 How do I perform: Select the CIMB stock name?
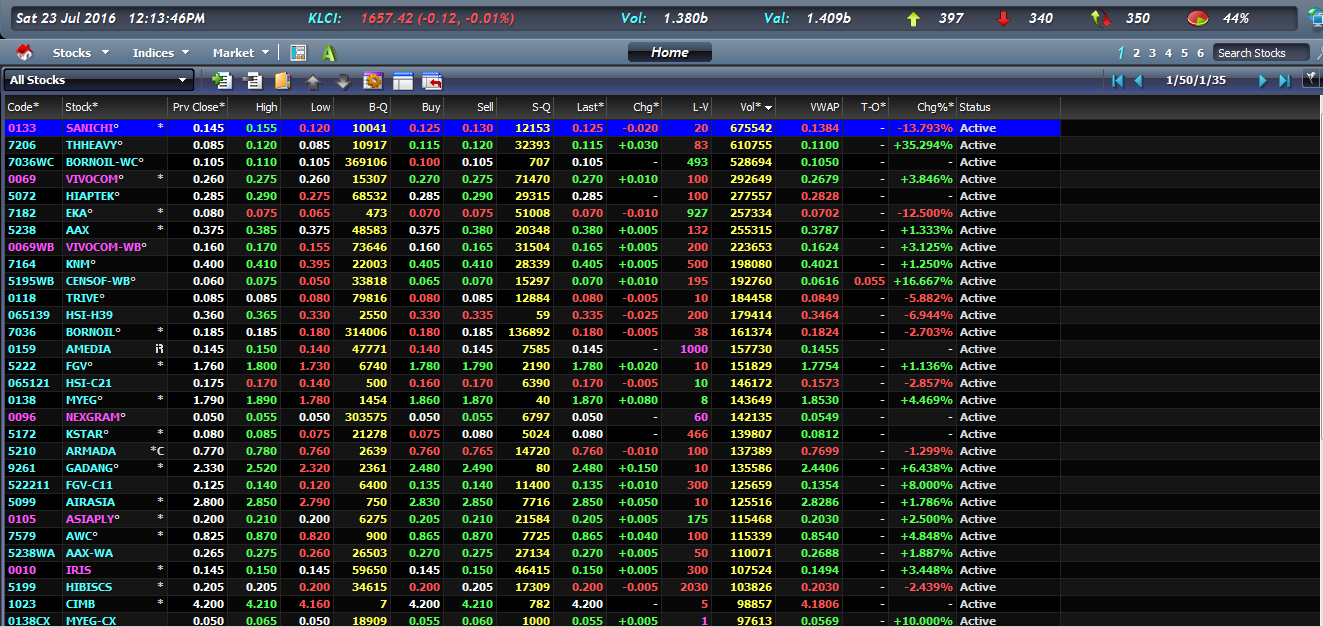pos(81,604)
